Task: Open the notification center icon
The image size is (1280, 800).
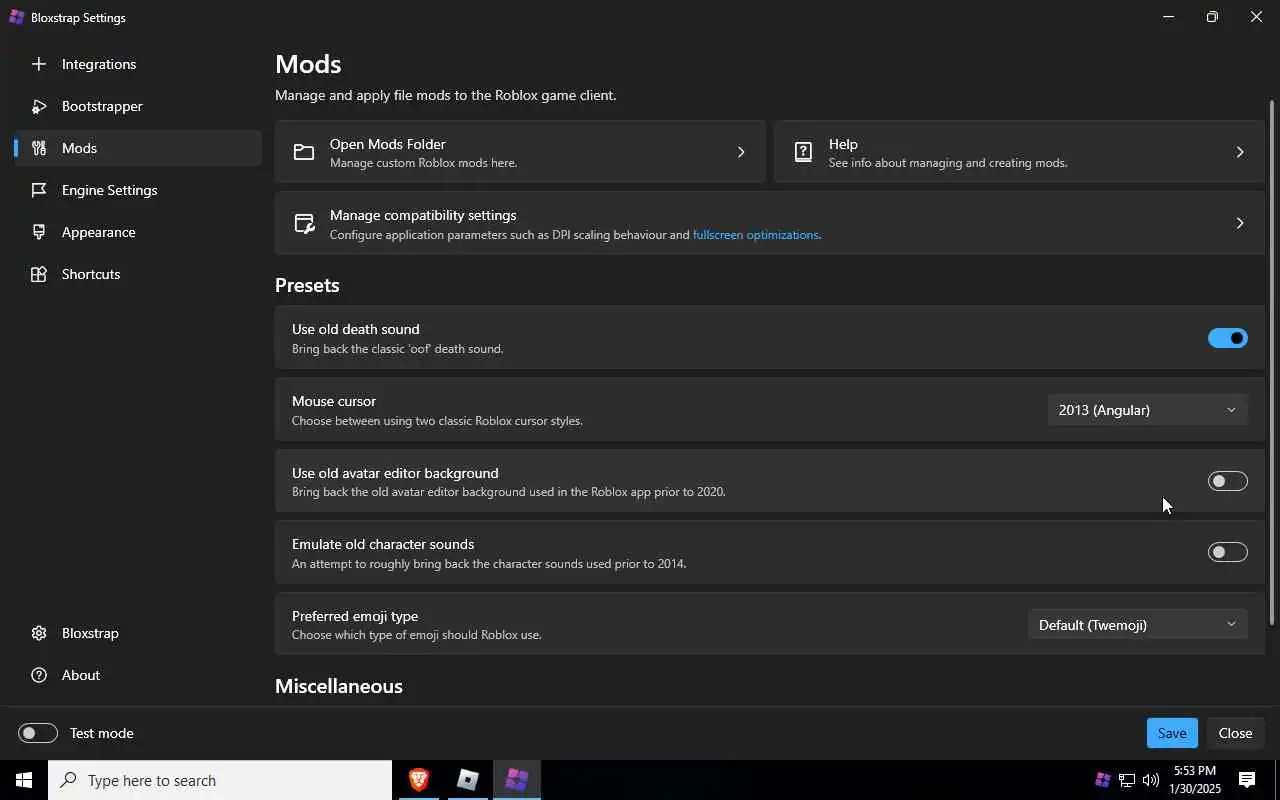Action: [x=1247, y=780]
